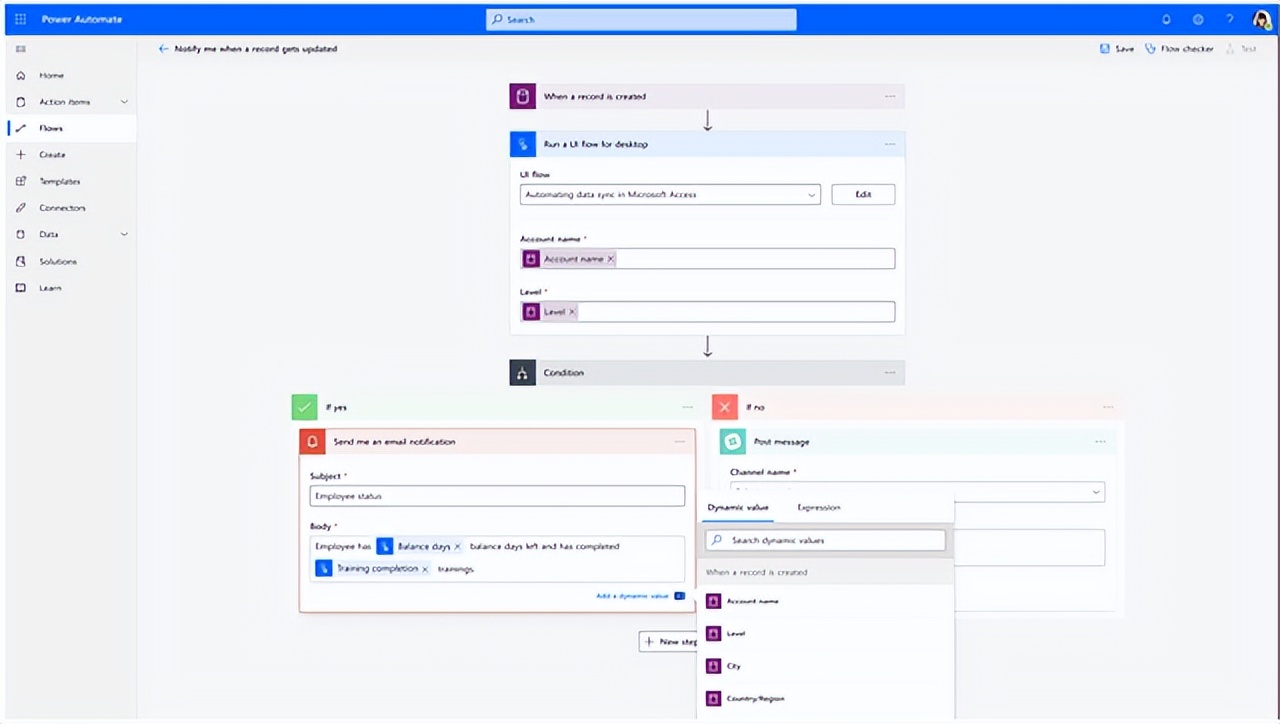
Task: Click the notifications bell icon in header
Action: [x=1166, y=19]
